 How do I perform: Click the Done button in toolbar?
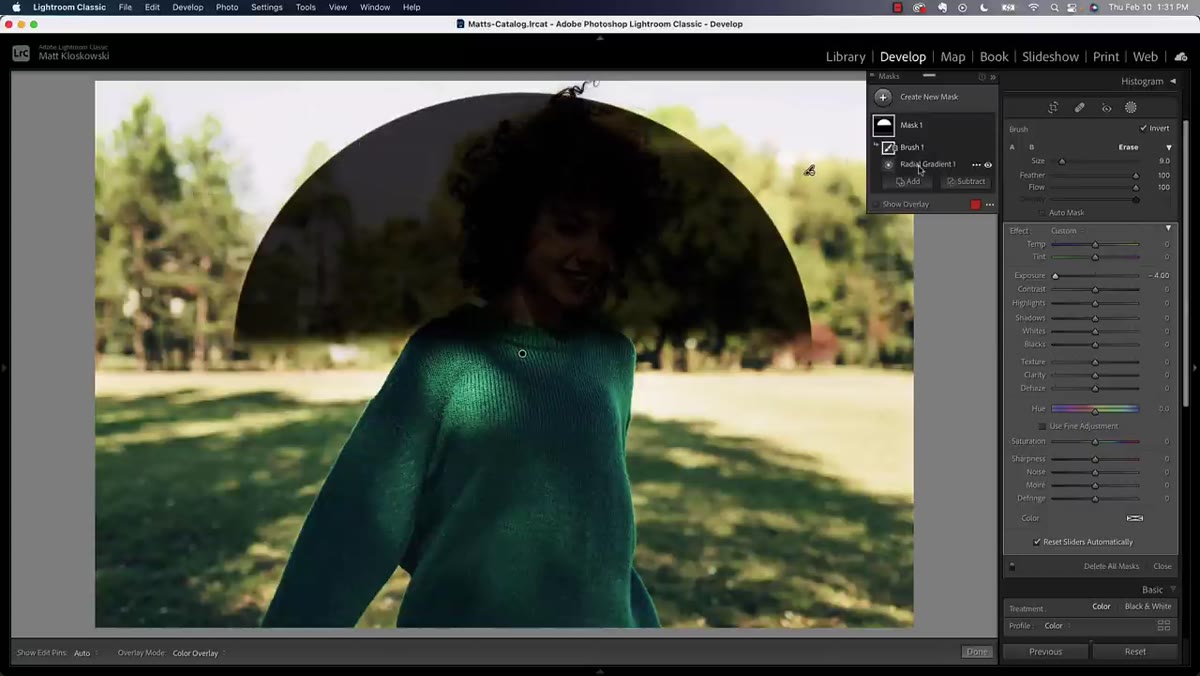click(977, 652)
